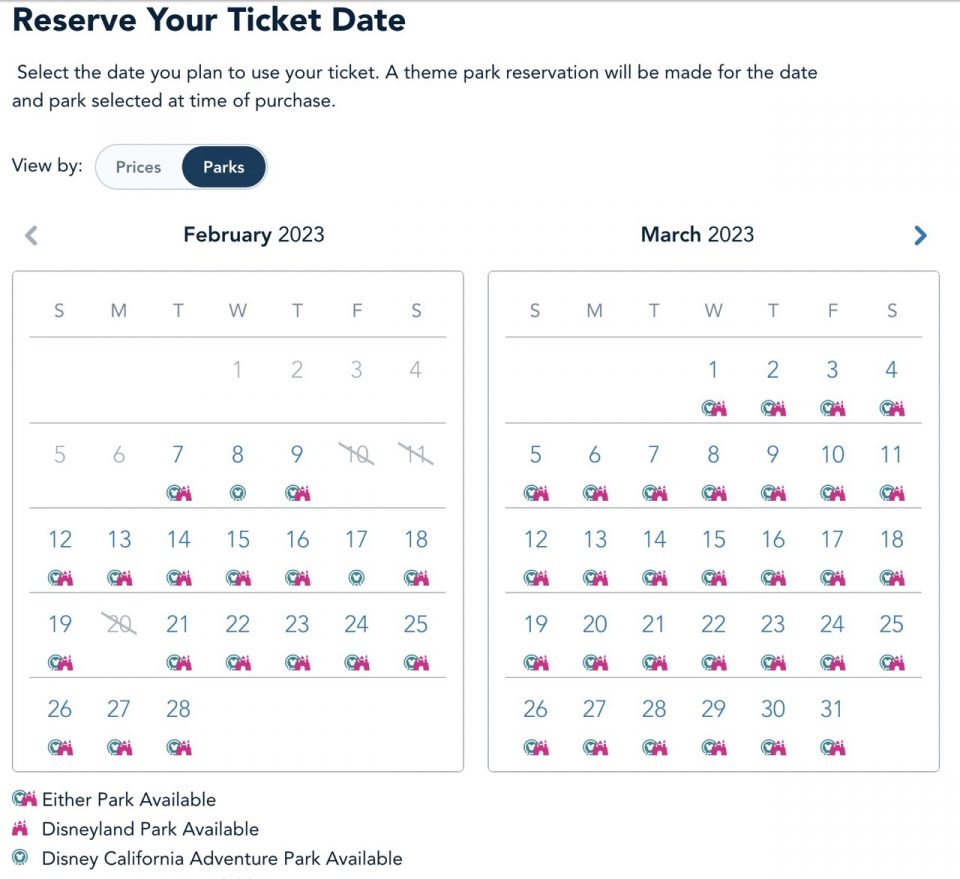Open the February 2023 calendar header

pyautogui.click(x=253, y=234)
